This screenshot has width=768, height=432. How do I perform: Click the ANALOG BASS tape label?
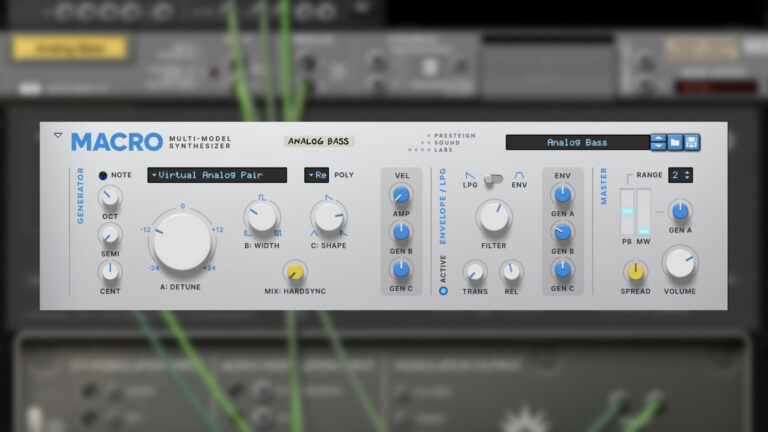coord(319,141)
